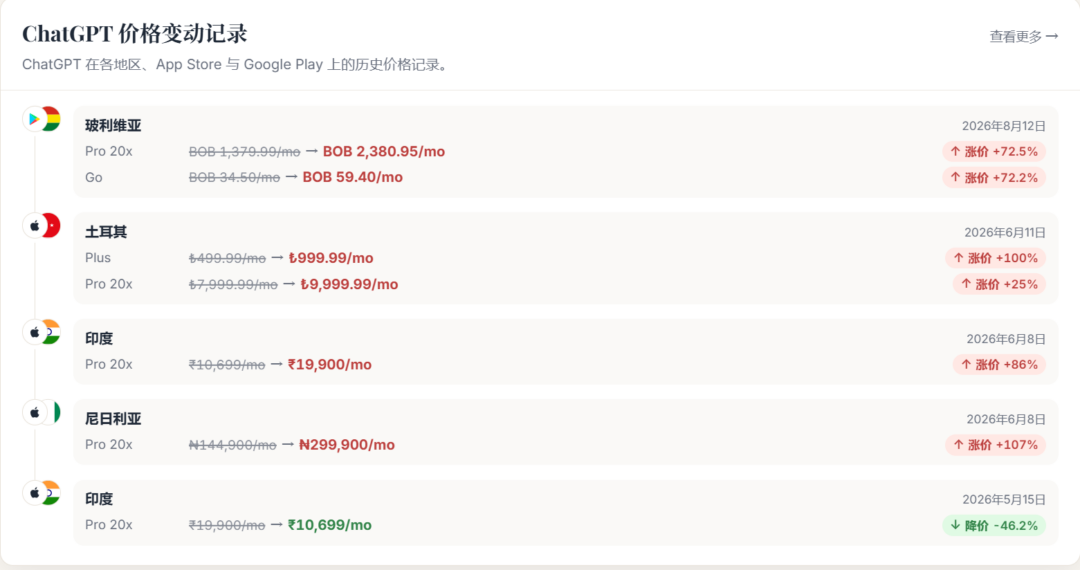Click the struck-through ₹19,900/mo price
The image size is (1080, 570).
(227, 525)
